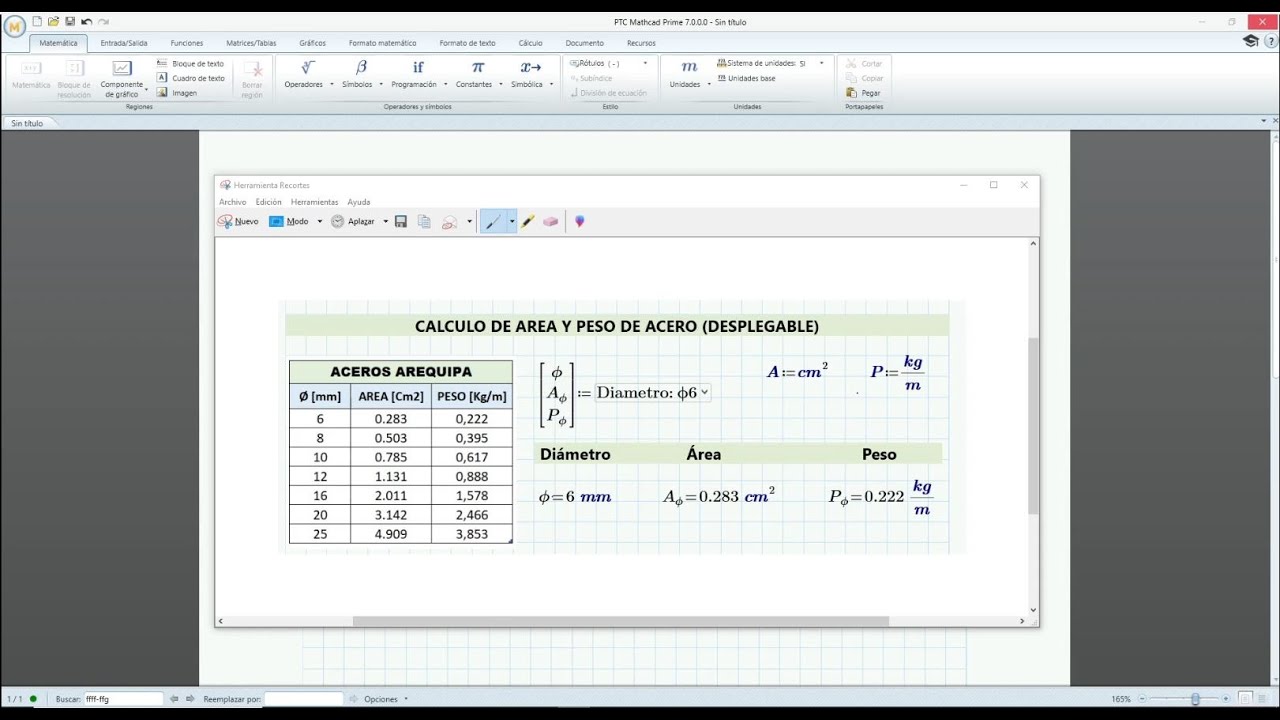The image size is (1280, 720).
Task: Open the Unidades list
Action: point(689,74)
